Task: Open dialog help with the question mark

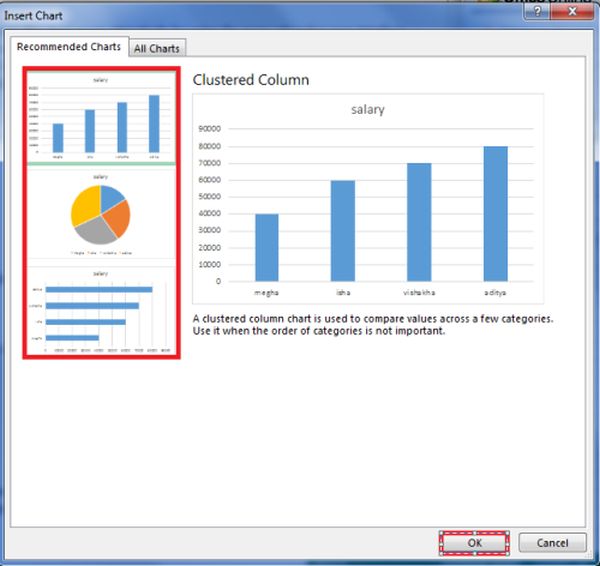Action: 537,11
